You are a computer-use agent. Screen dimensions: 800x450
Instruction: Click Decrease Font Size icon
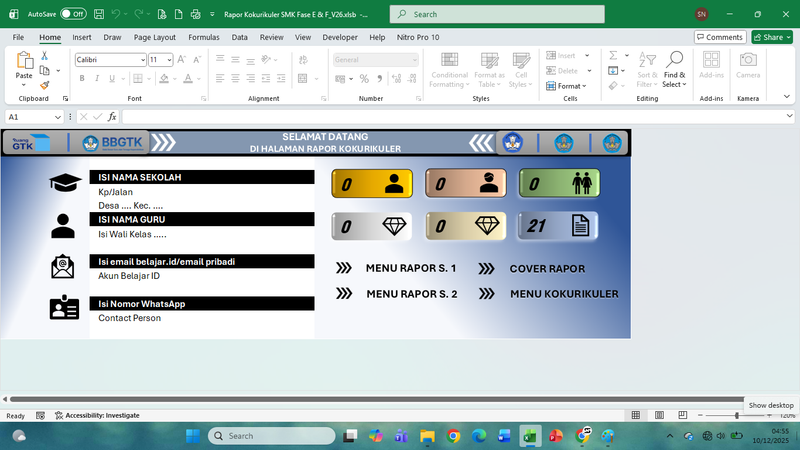tap(197, 60)
